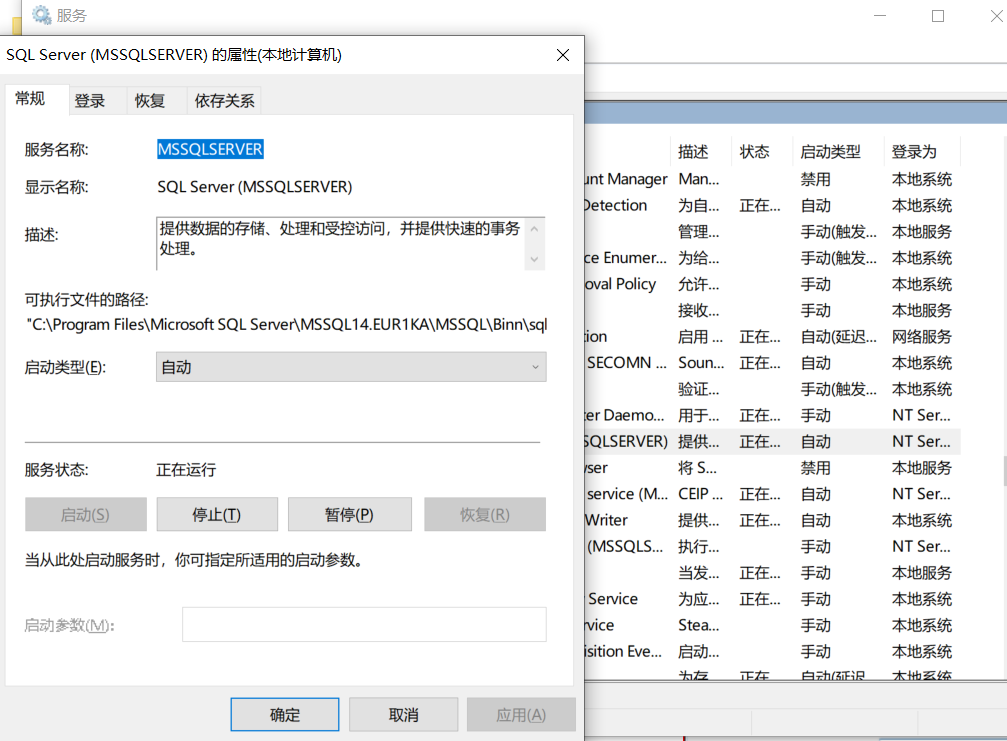Select the 'SECOMN ...' service row
Image resolution: width=1007 pixels, height=741 pixels.
[771, 363]
